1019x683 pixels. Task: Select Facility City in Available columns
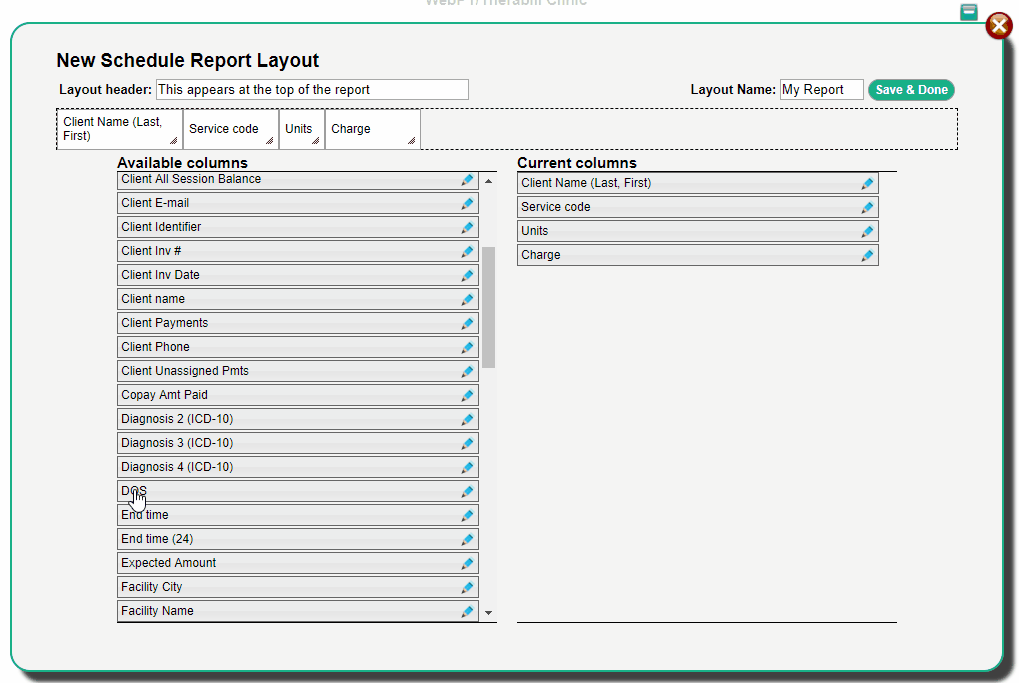click(x=298, y=587)
